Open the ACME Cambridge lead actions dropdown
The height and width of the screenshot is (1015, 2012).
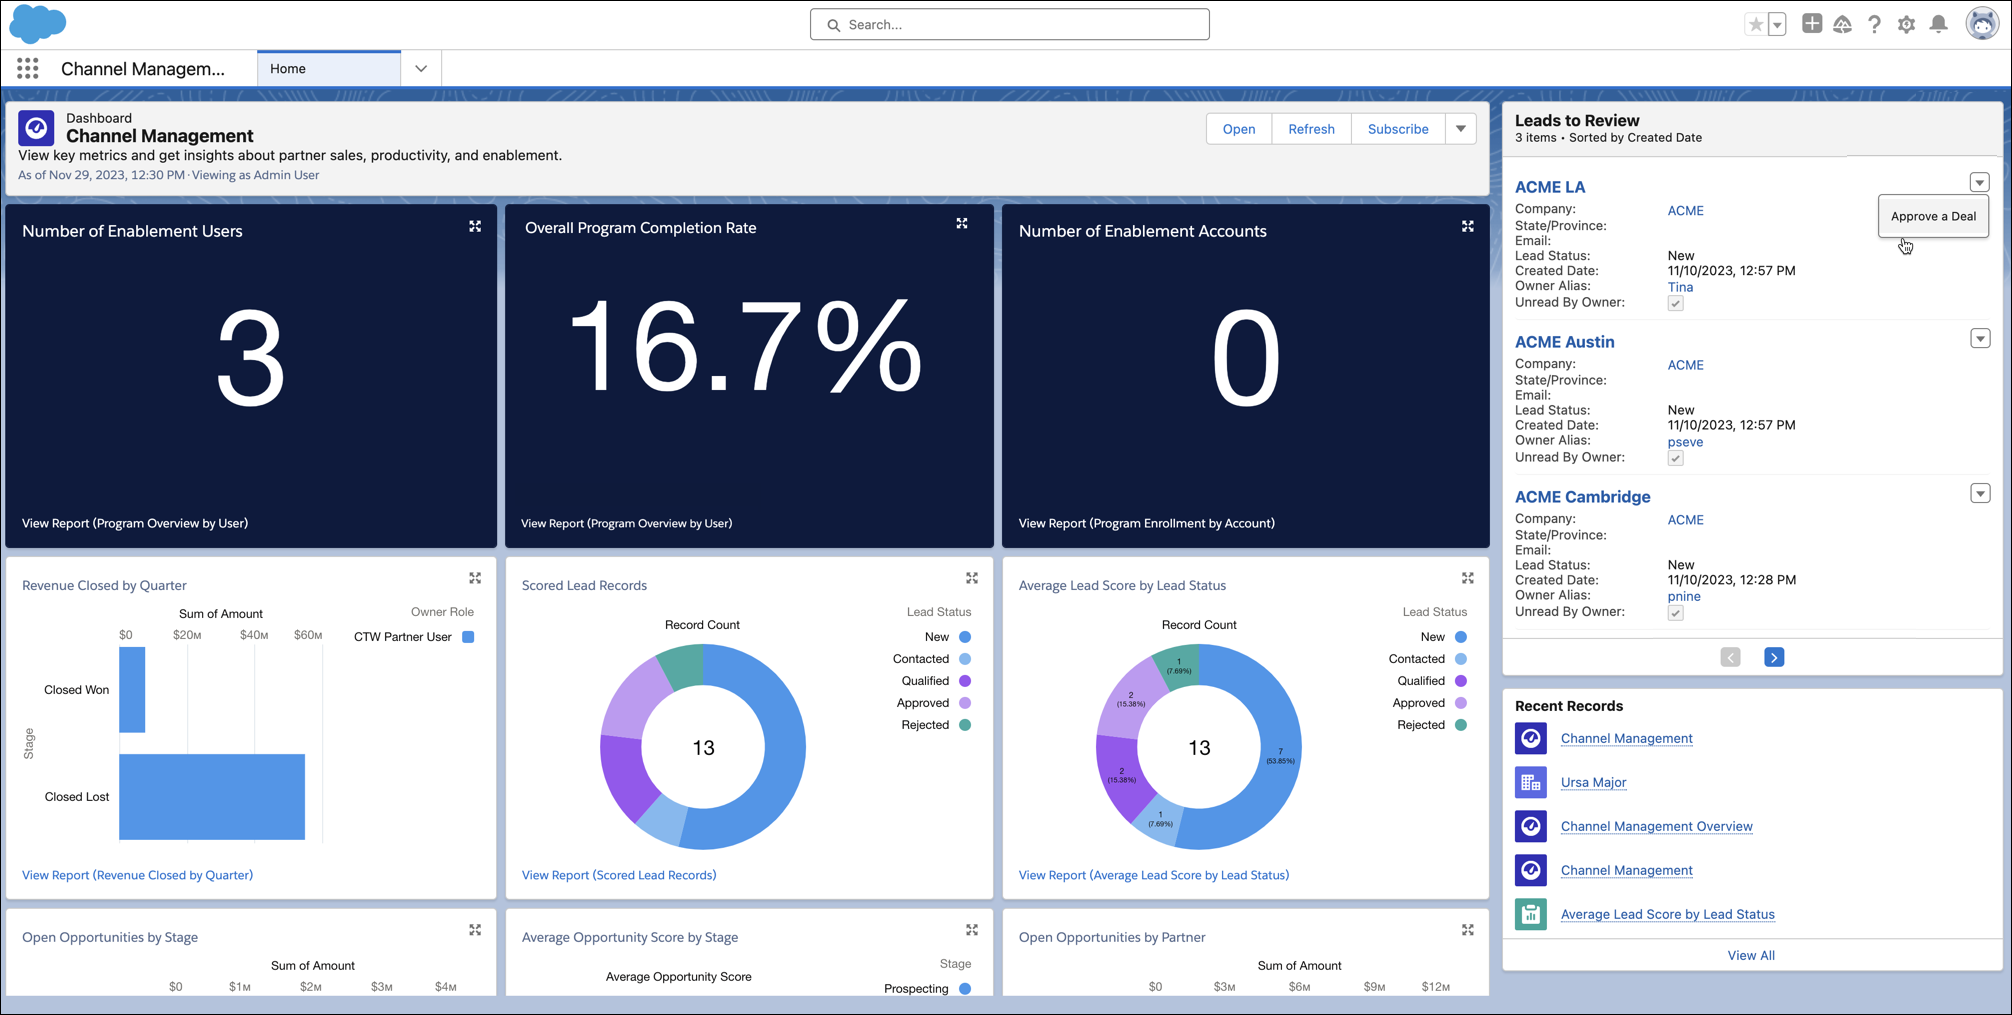pos(1980,494)
